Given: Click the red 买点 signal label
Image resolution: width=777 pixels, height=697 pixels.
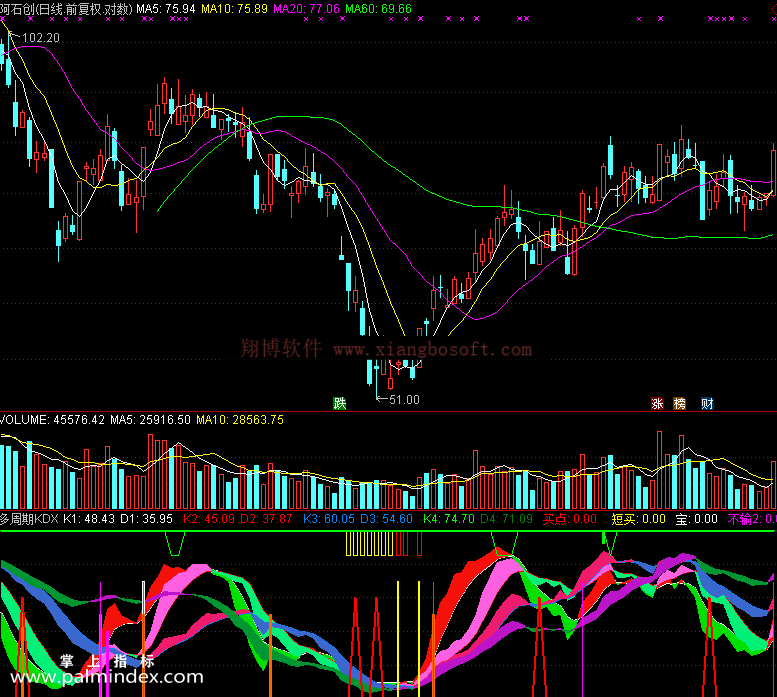Looking at the screenshot, I should tap(569, 519).
